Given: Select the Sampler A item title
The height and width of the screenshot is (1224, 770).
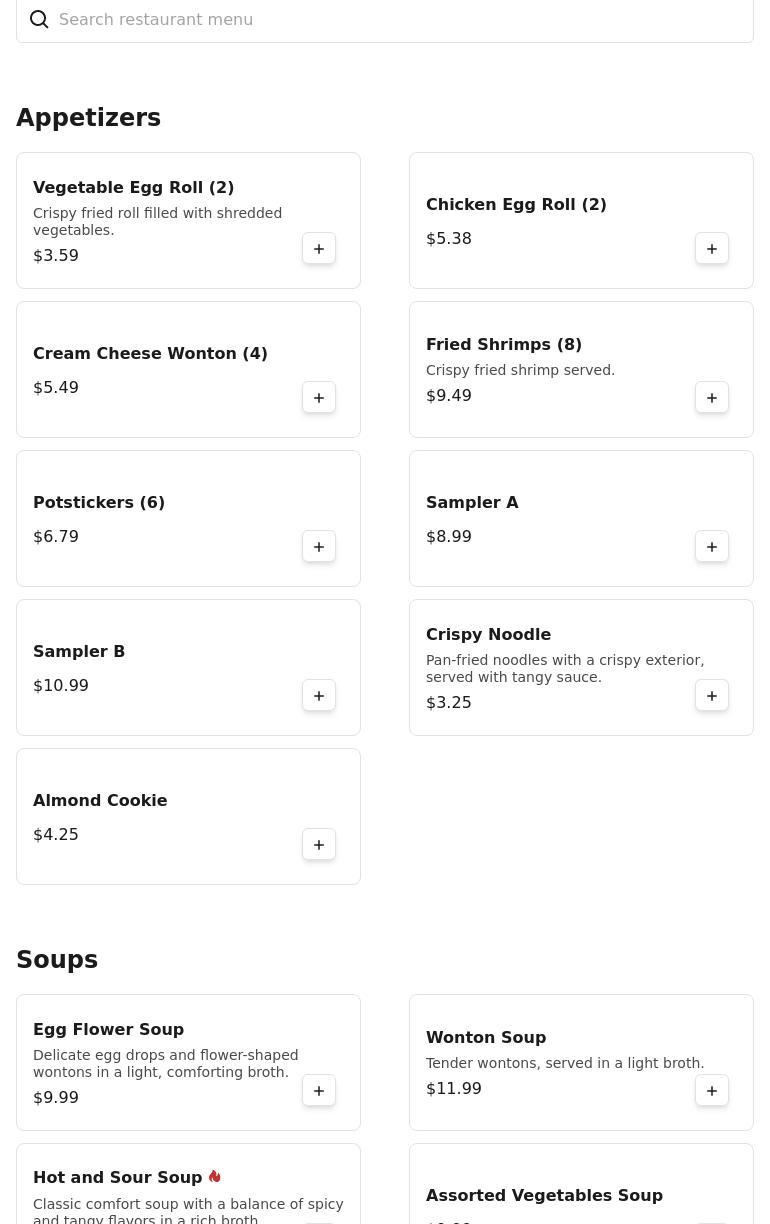Looking at the screenshot, I should coord(472,502).
